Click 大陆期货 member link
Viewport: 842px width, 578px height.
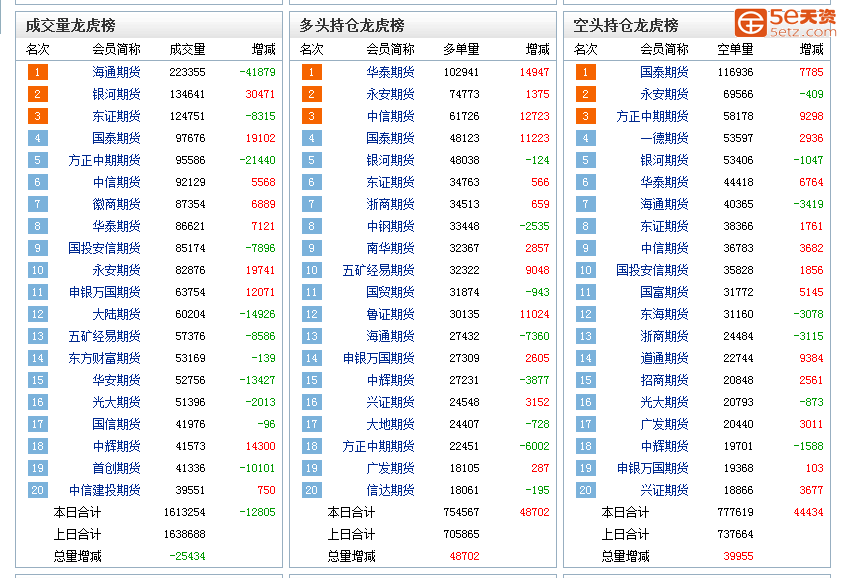(x=116, y=314)
